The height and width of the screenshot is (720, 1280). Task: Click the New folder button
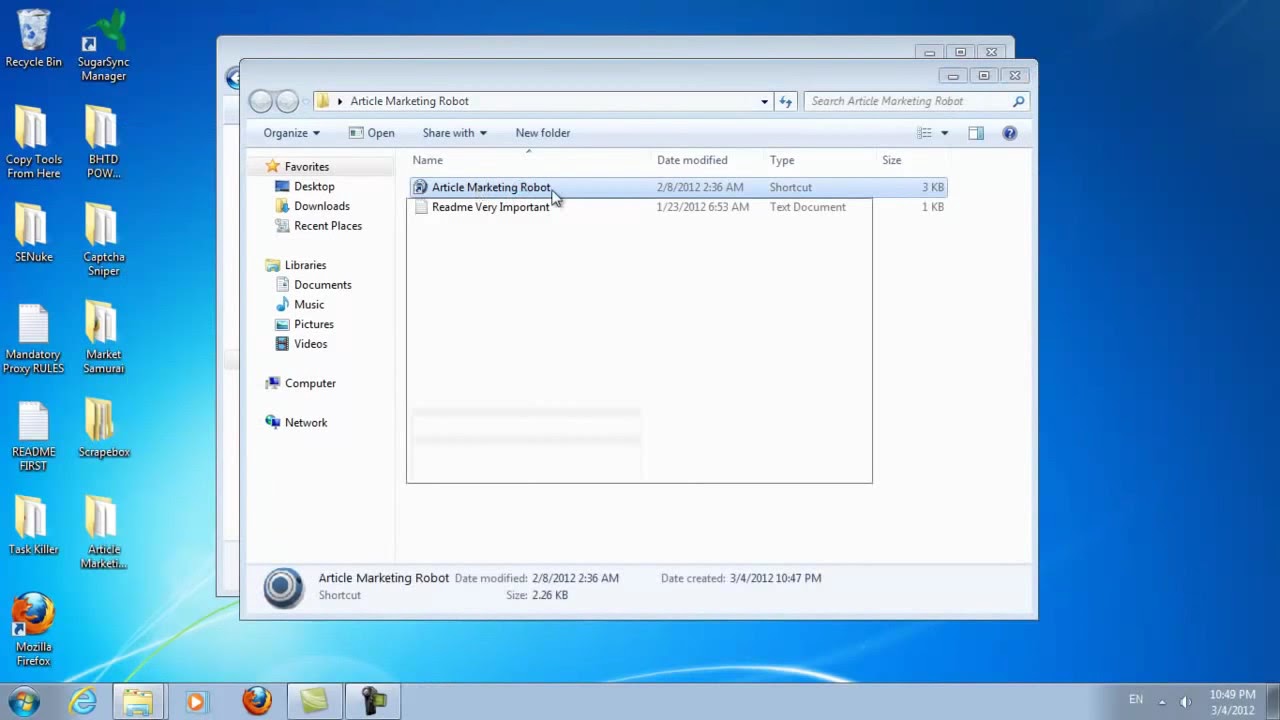(543, 133)
